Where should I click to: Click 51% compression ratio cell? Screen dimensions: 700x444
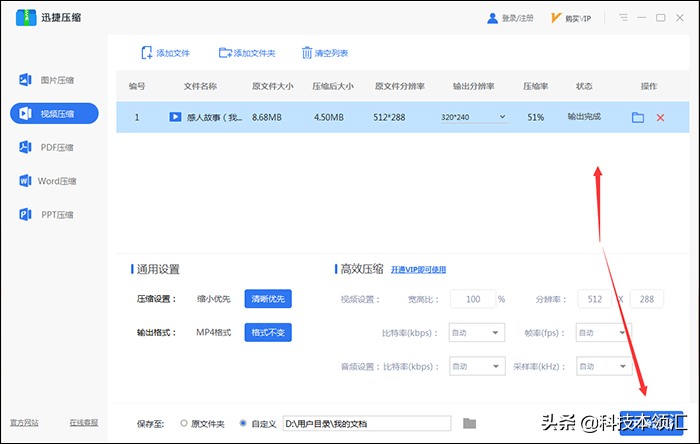(535, 117)
